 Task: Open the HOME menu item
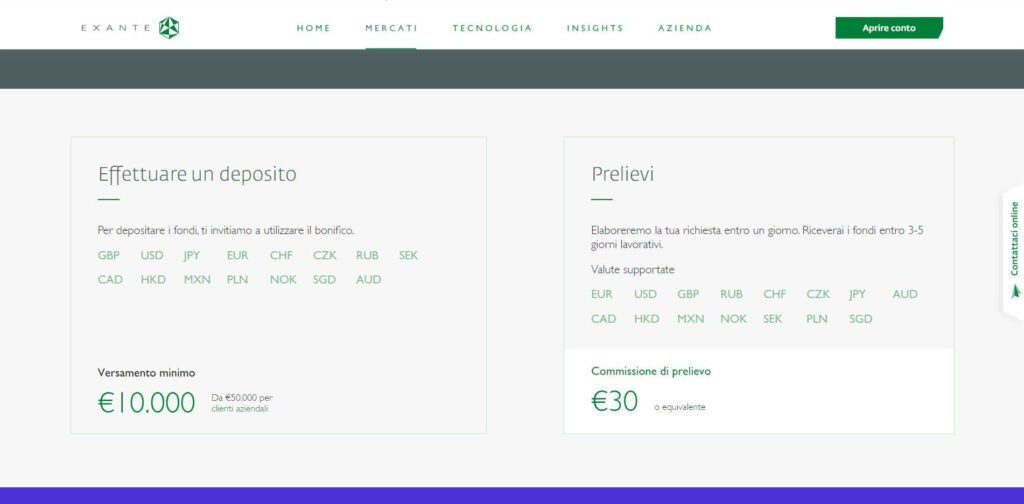313,28
